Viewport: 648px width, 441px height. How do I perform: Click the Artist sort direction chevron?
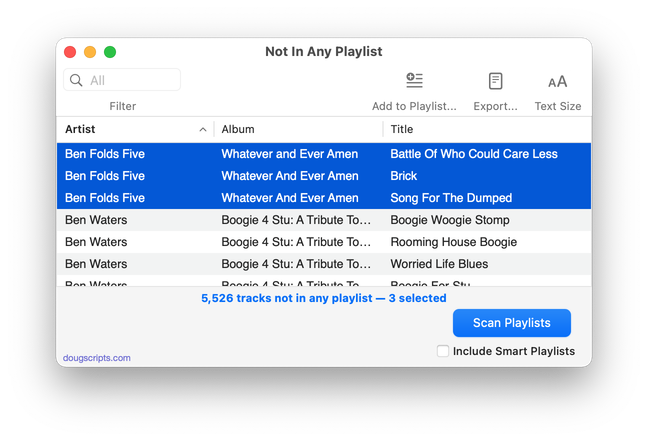point(202,130)
